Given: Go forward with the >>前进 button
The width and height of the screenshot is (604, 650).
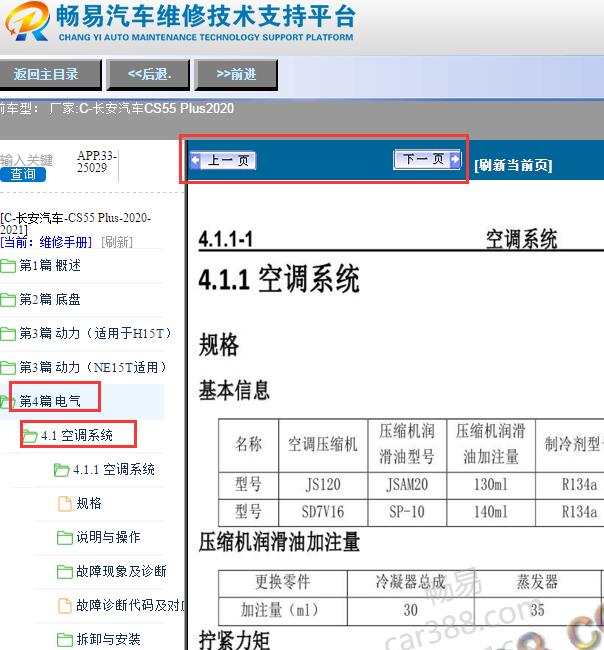Looking at the screenshot, I should (x=236, y=75).
